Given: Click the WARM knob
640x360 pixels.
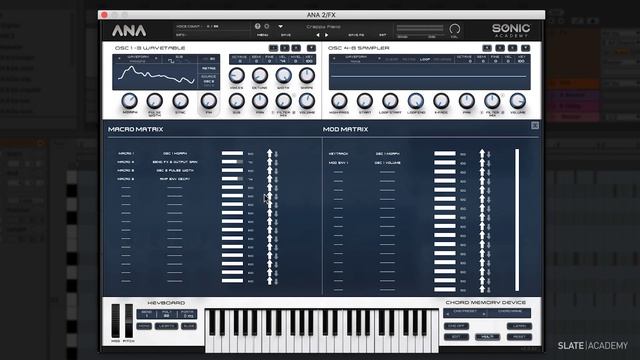Looking at the screenshot, I should [307, 76].
